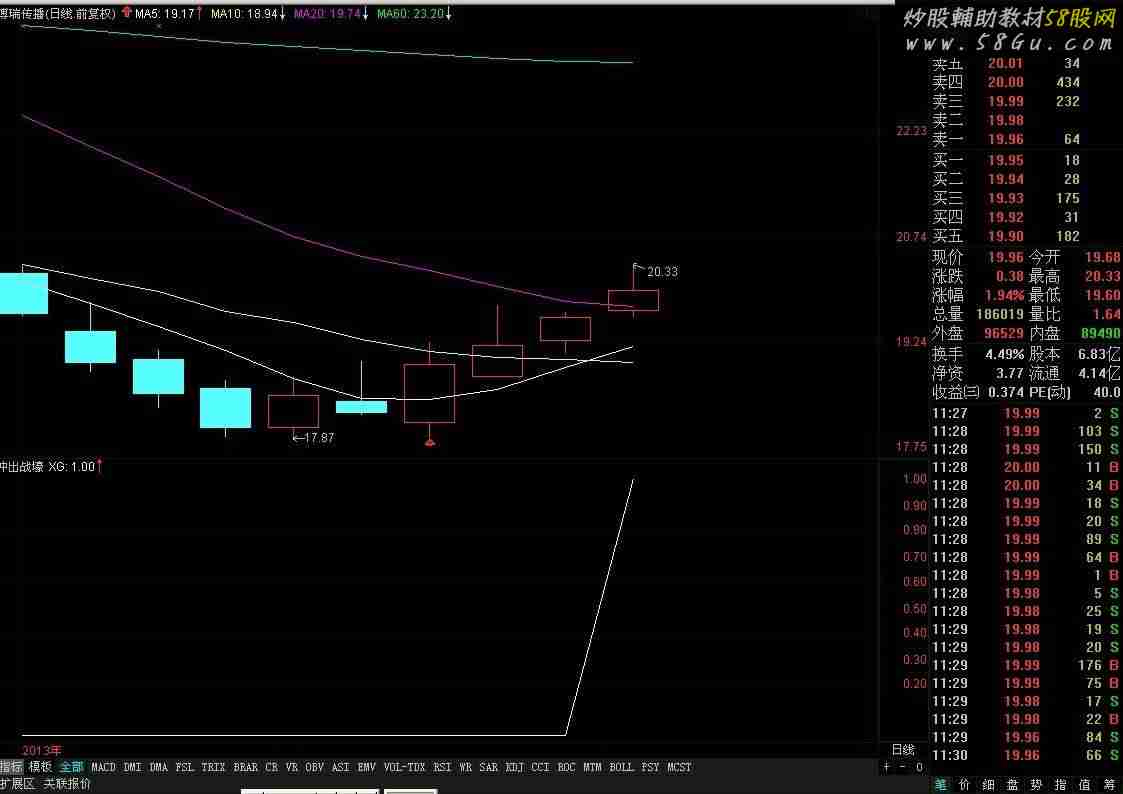Switch to the 值 value tab

[1084, 785]
